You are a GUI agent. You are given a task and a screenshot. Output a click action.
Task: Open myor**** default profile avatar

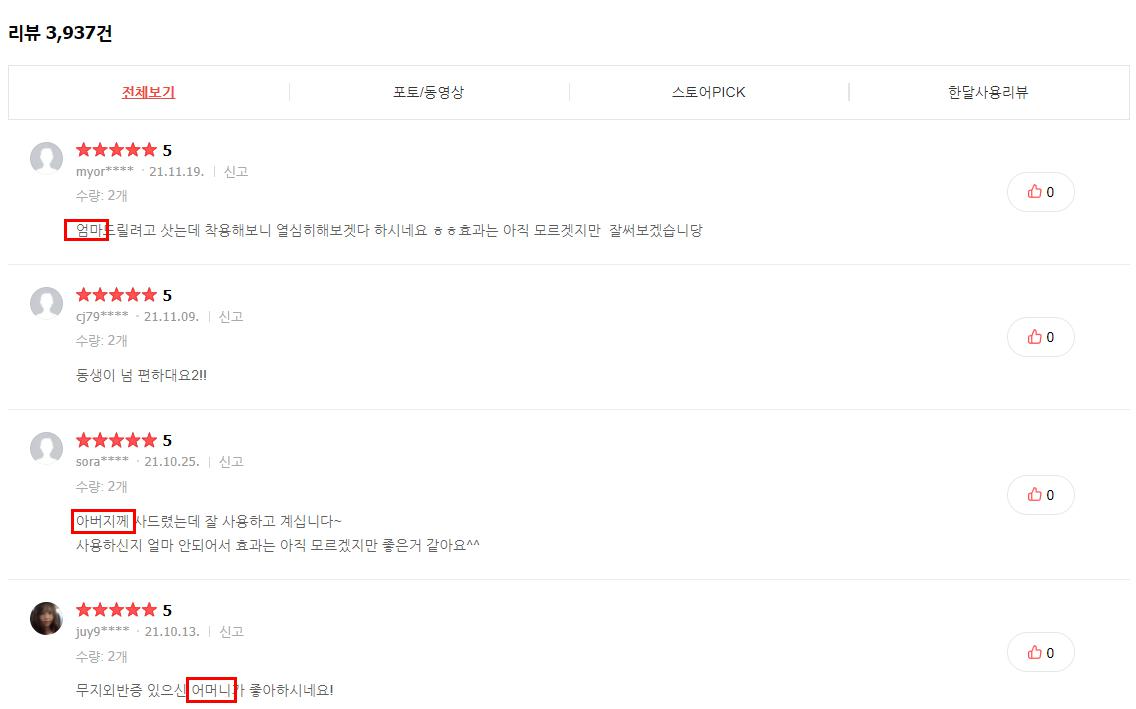pyautogui.click(x=46, y=158)
